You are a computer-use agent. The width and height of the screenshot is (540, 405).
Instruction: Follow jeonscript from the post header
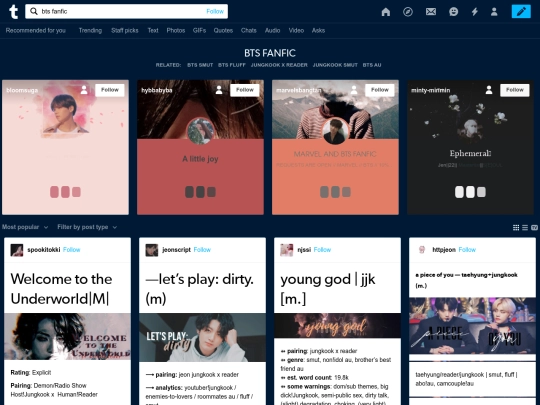click(202, 250)
